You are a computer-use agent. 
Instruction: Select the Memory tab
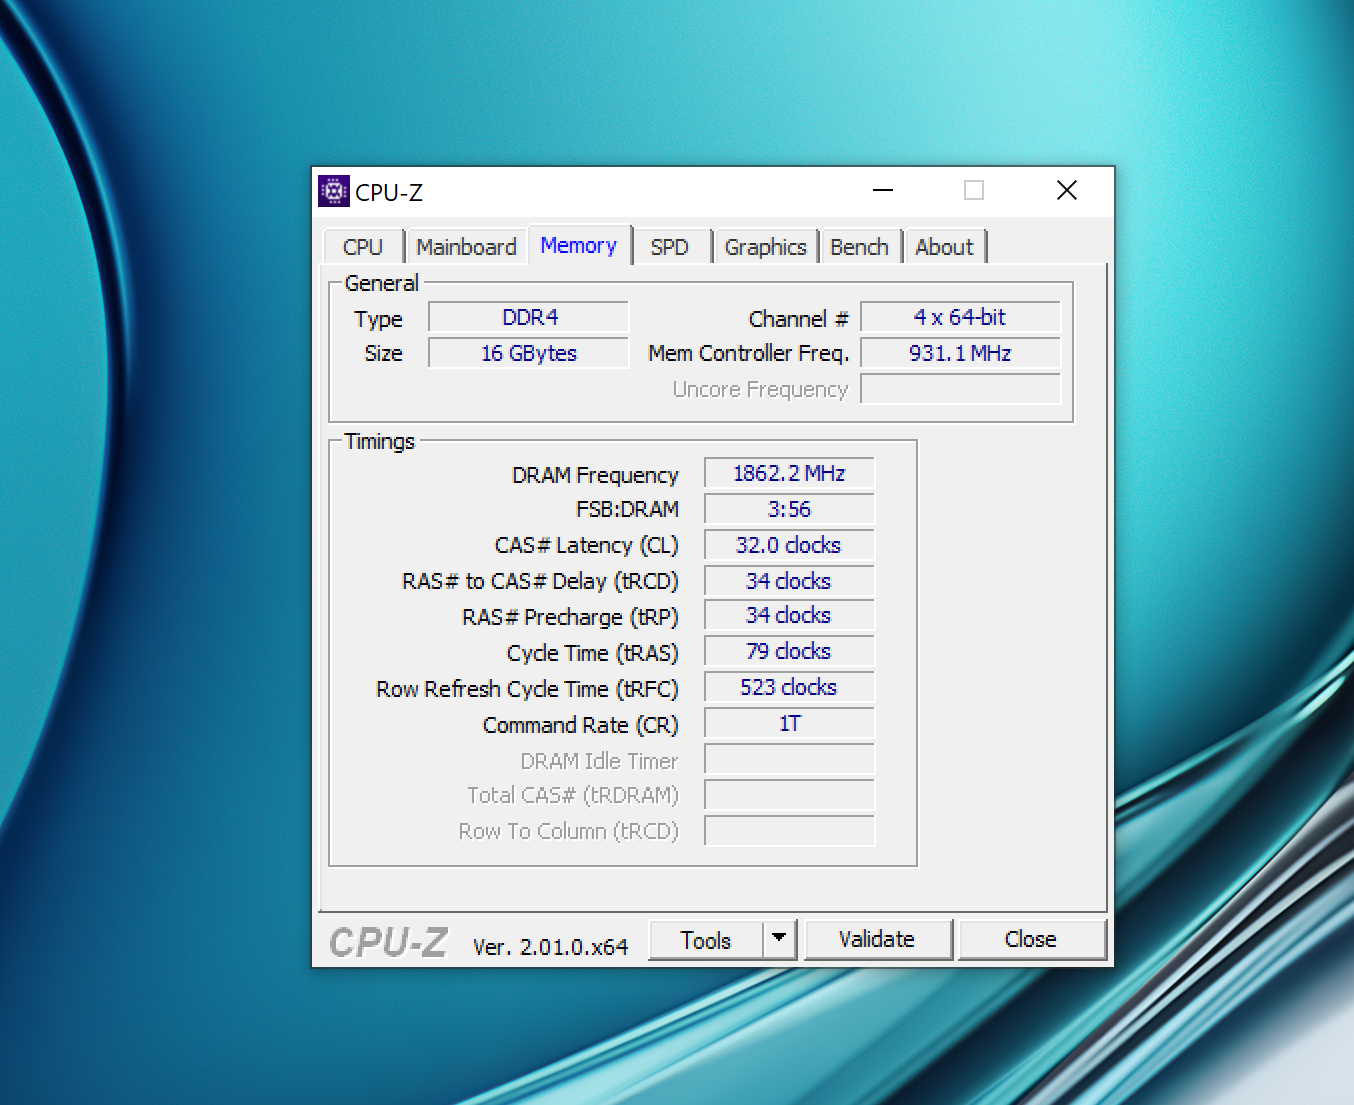[579, 245]
